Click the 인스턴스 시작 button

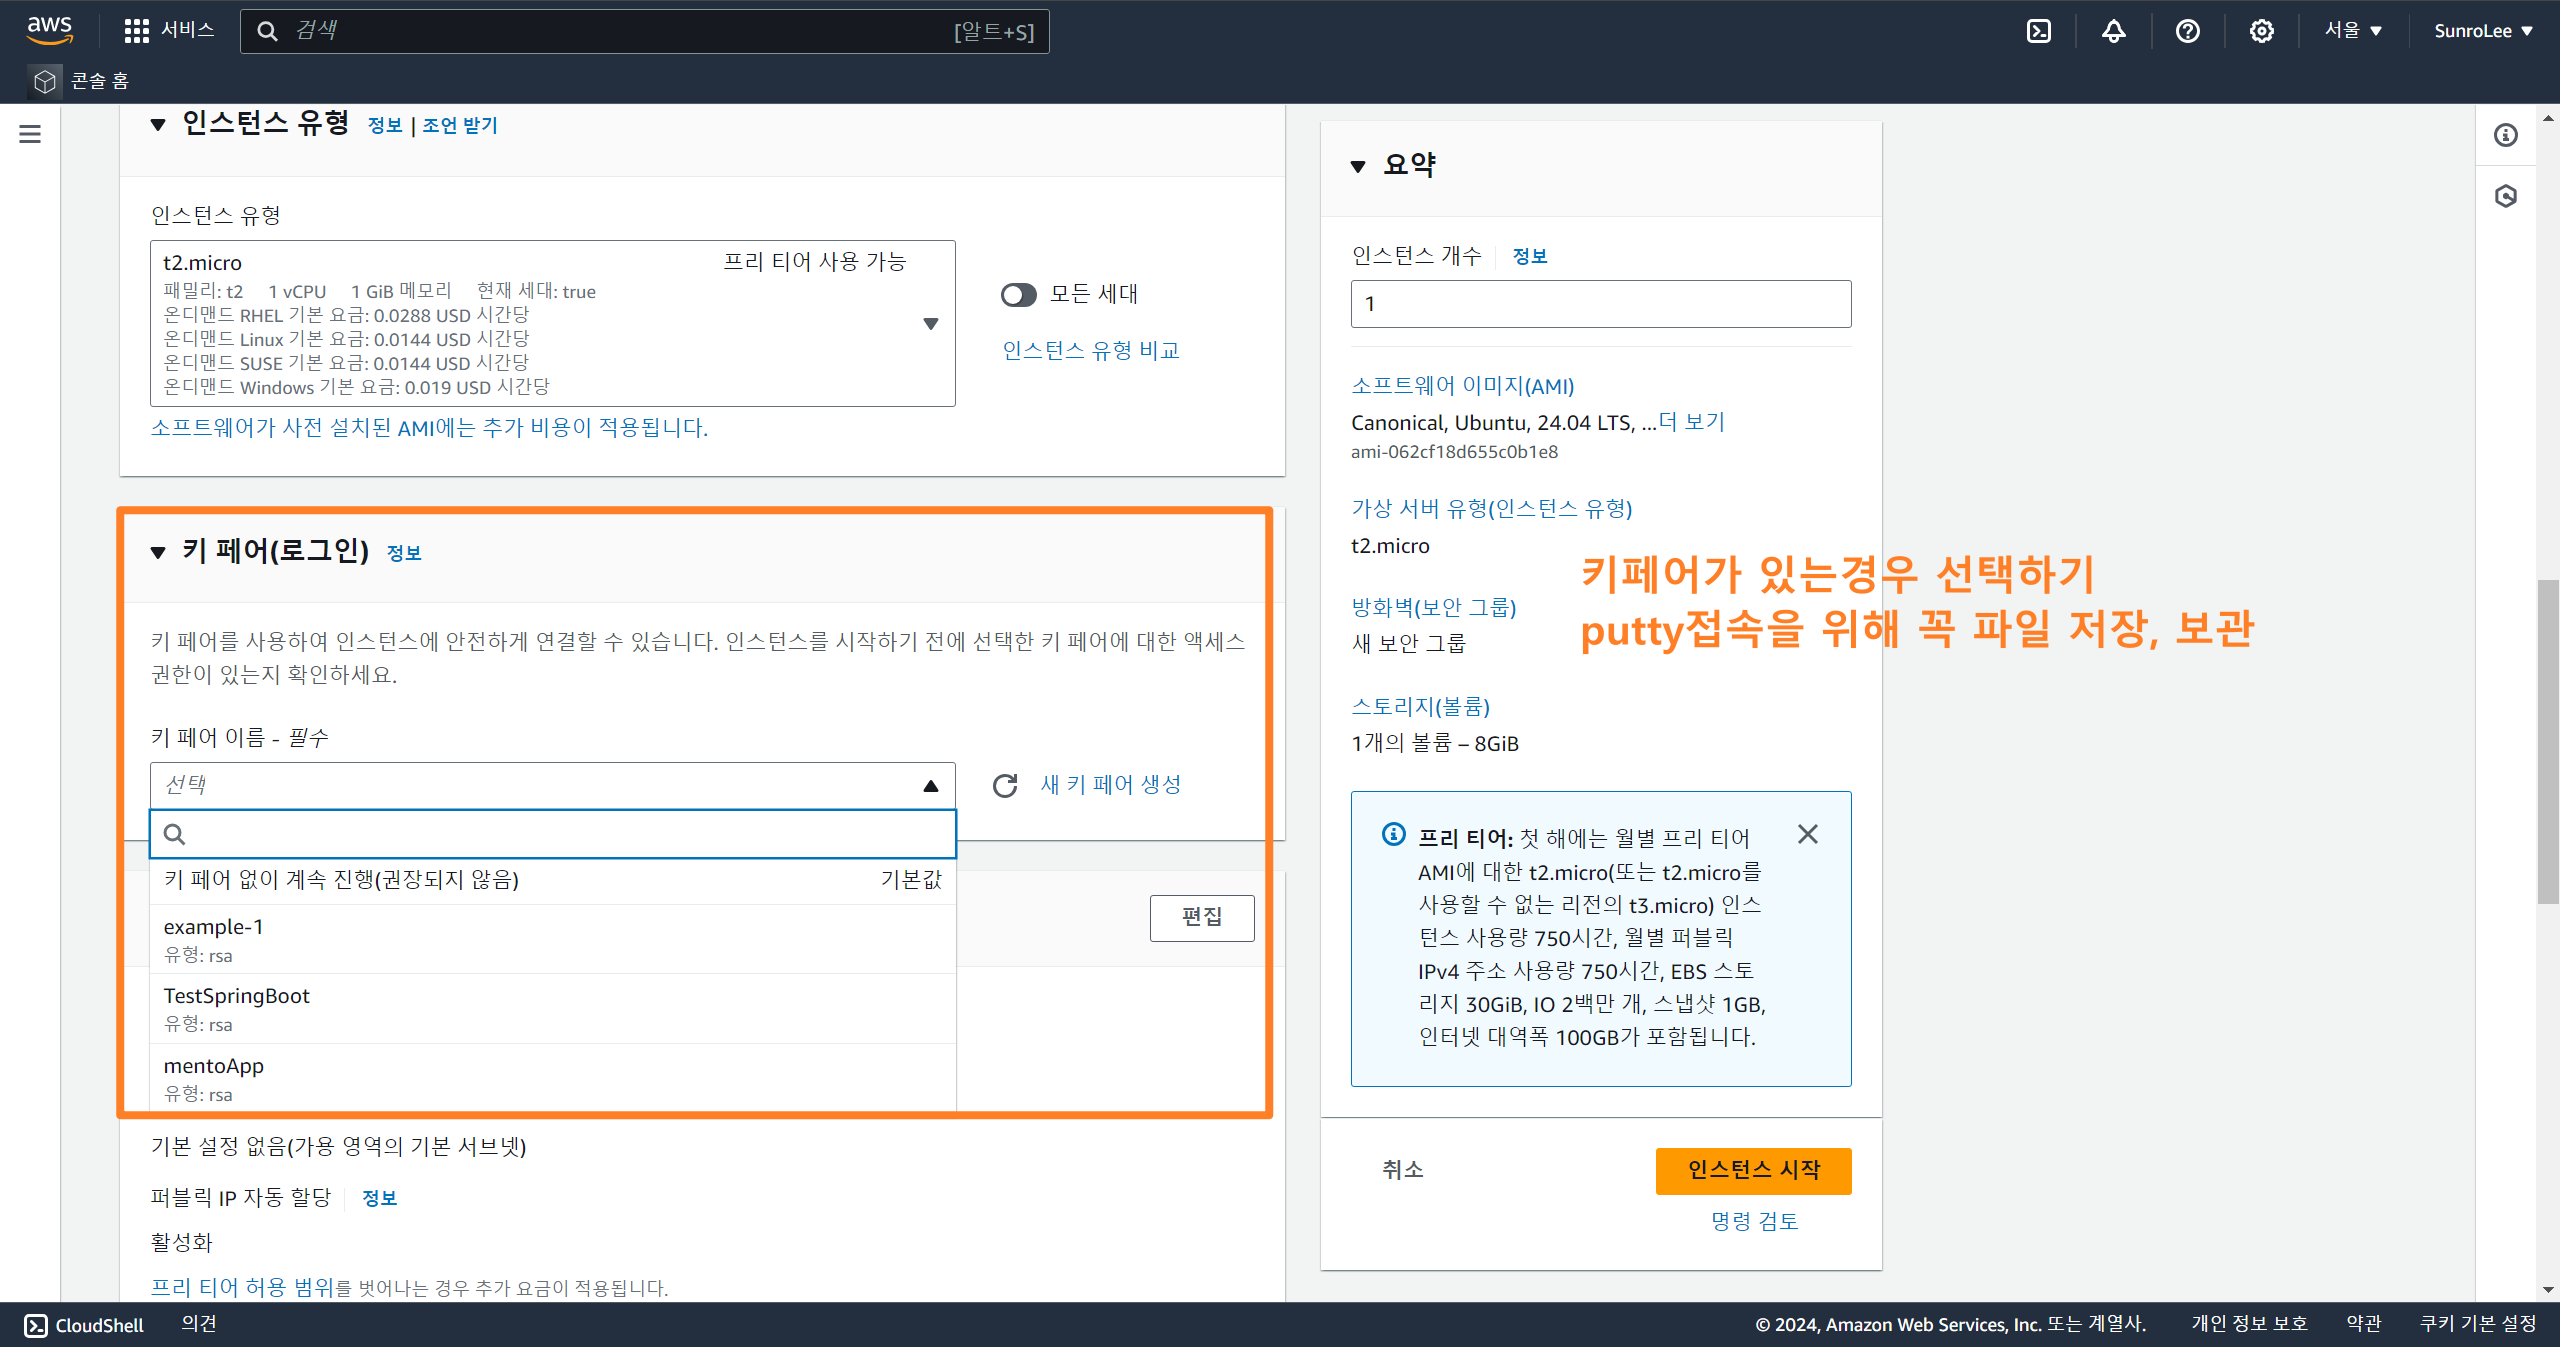(x=1753, y=1170)
